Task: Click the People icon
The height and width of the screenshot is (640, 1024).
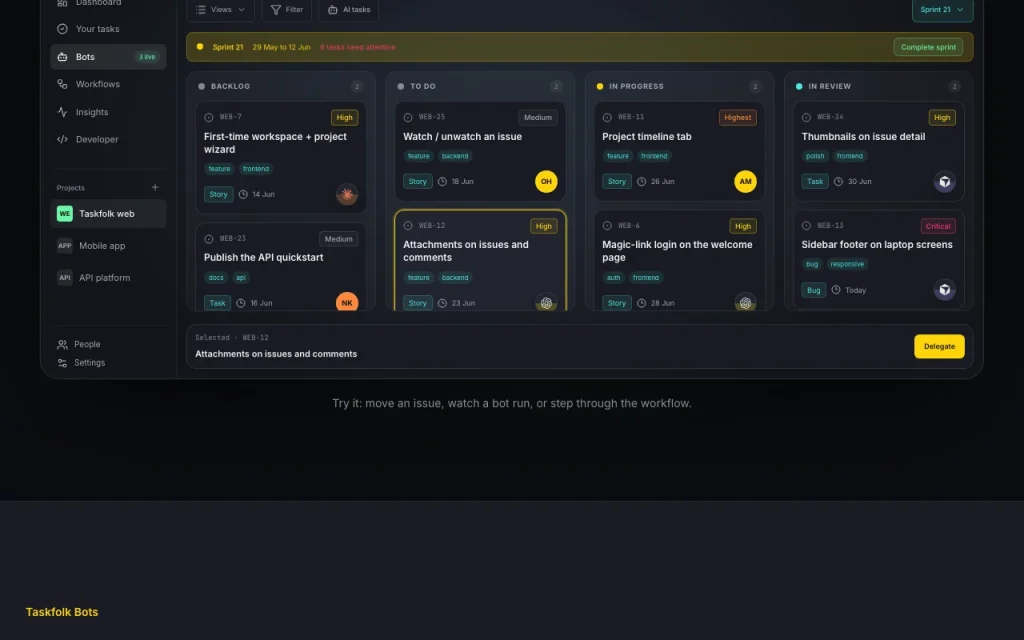Action: coord(62,344)
